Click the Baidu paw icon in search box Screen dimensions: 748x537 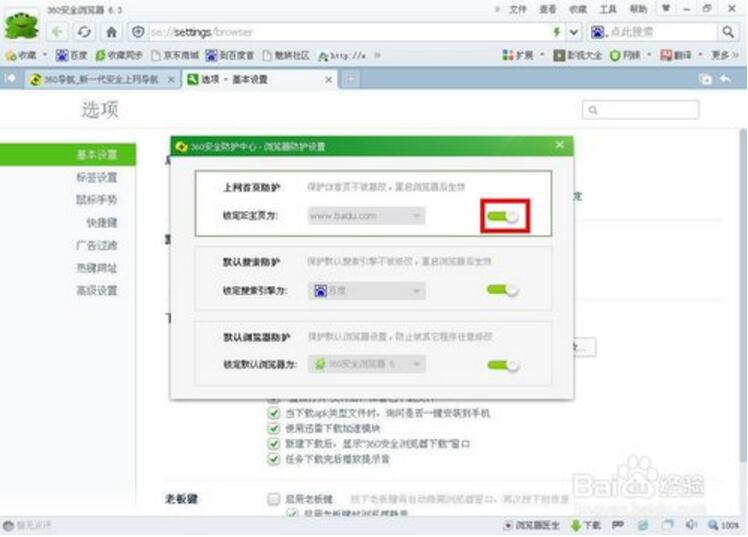598,32
